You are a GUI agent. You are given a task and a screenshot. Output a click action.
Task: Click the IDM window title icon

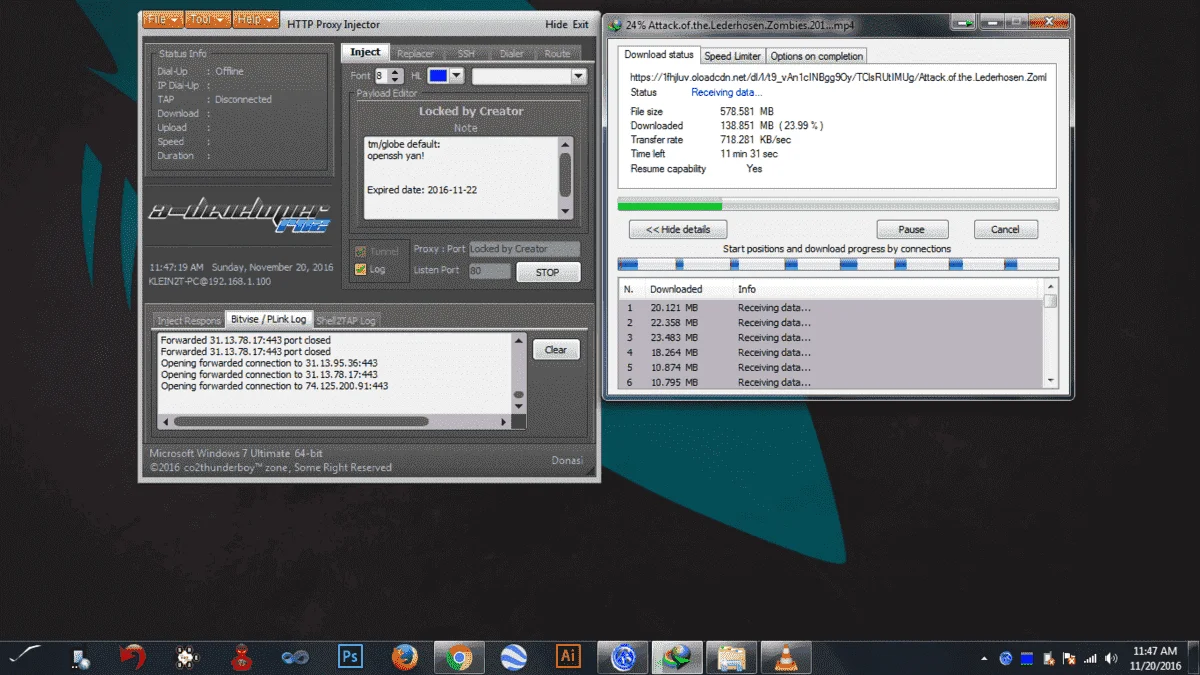pyautogui.click(x=614, y=24)
